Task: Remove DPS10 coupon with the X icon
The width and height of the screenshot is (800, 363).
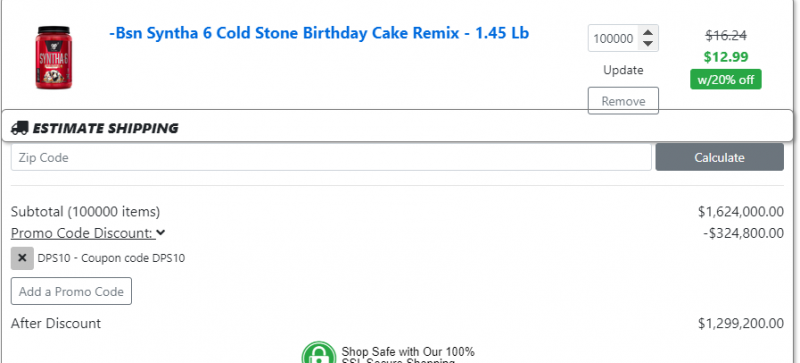Action: pyautogui.click(x=22, y=258)
